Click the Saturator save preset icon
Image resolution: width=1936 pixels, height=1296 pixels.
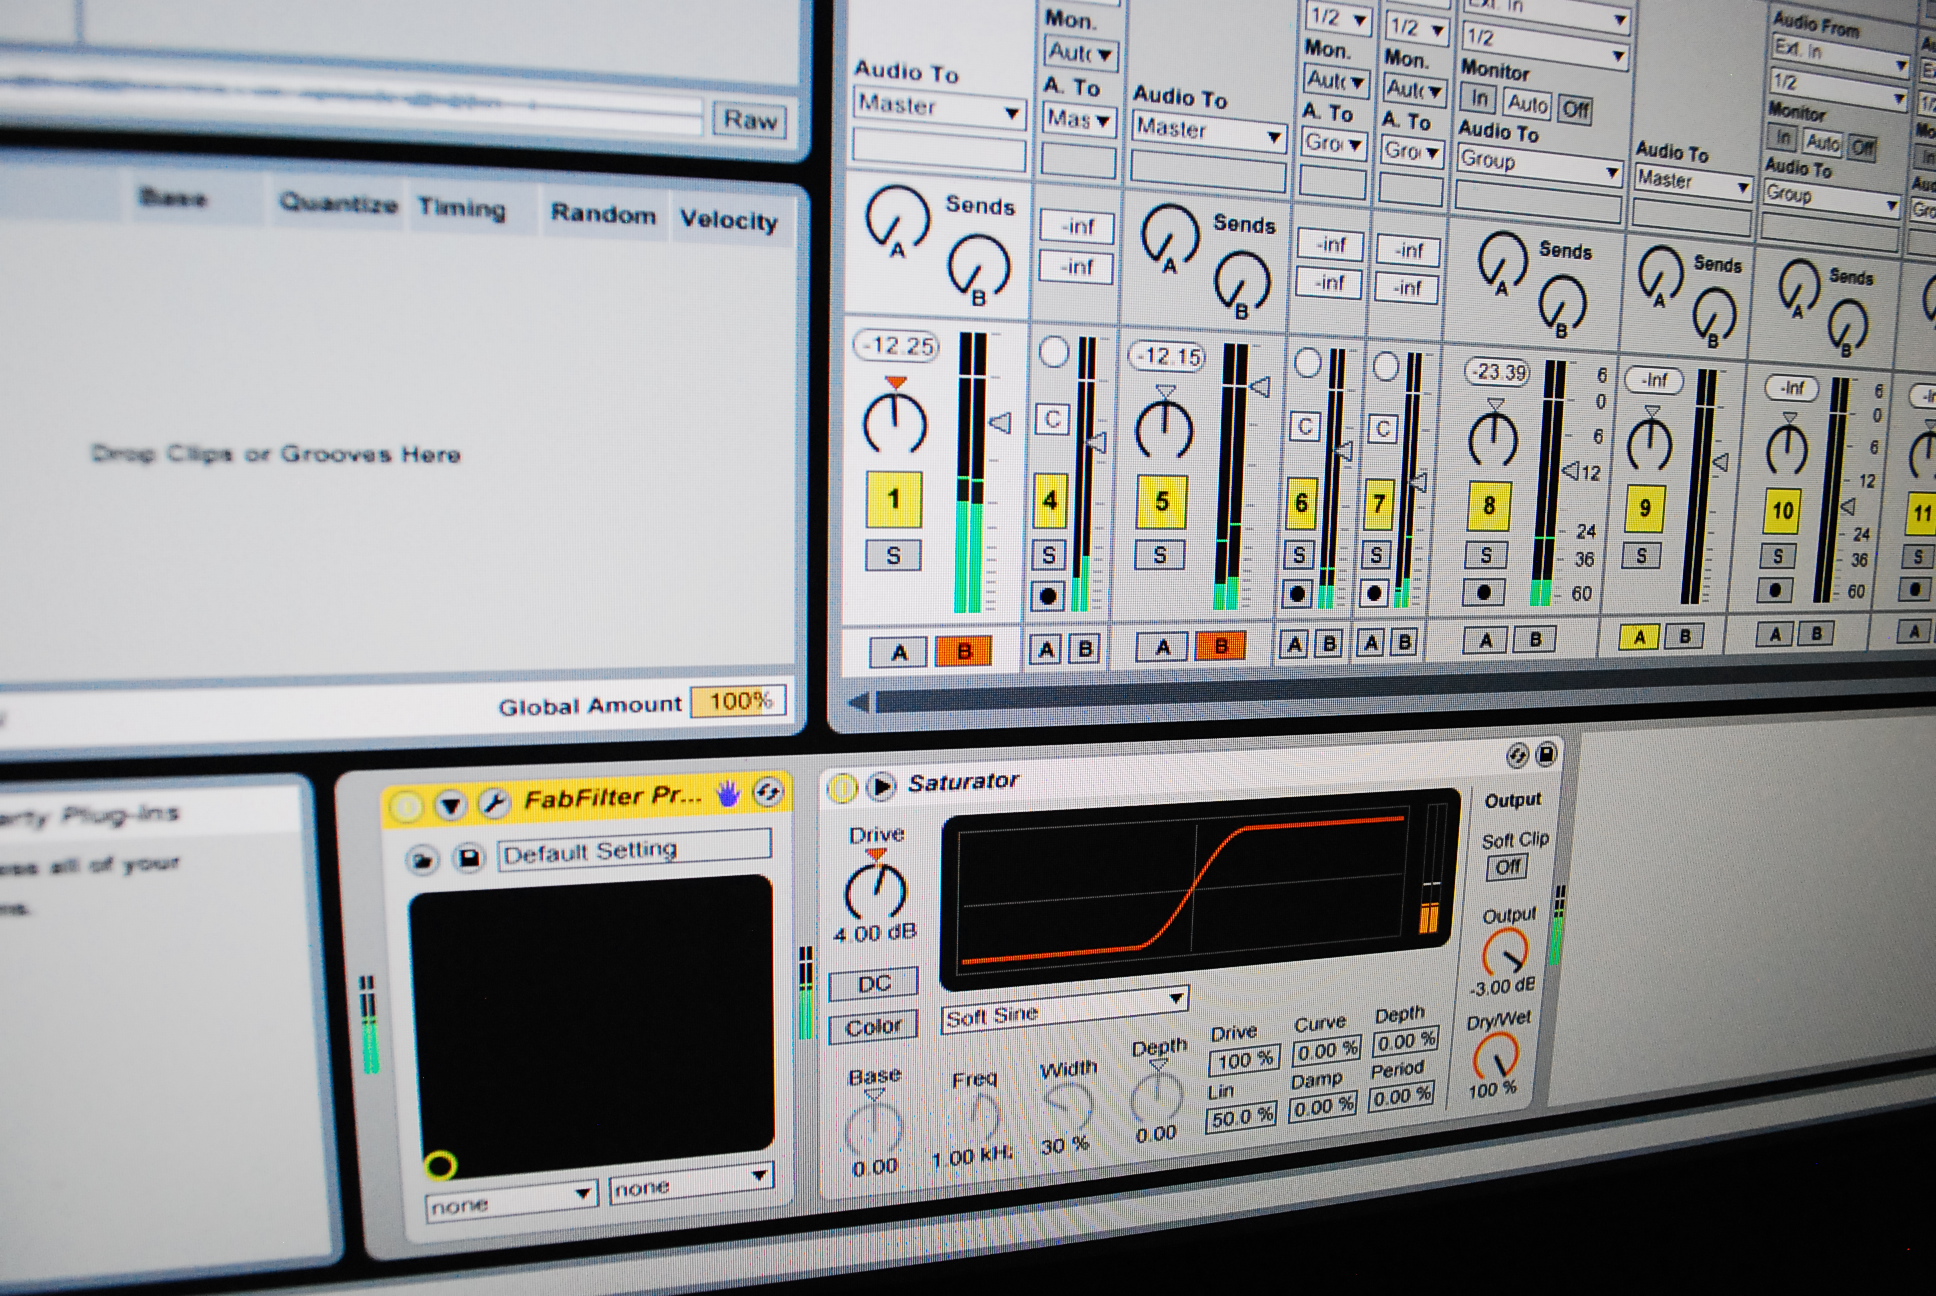coord(1546,754)
